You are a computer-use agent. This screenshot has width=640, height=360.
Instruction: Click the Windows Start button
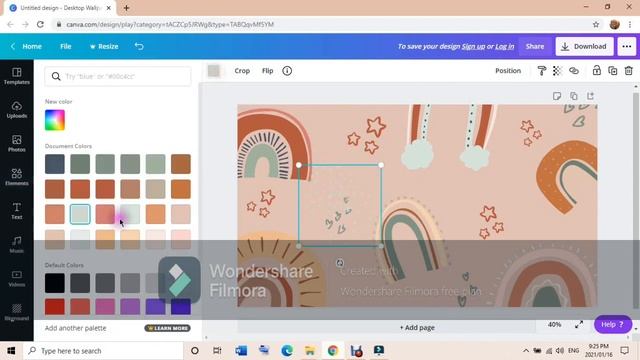[x=11, y=351]
